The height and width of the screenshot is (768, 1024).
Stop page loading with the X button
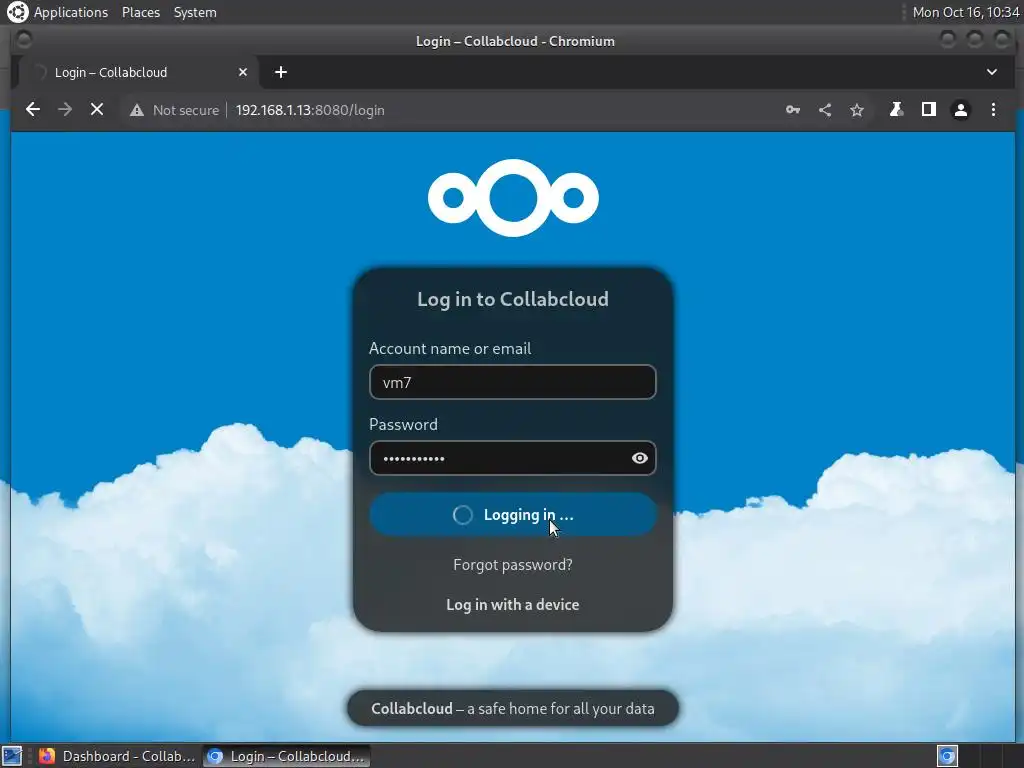pos(97,110)
